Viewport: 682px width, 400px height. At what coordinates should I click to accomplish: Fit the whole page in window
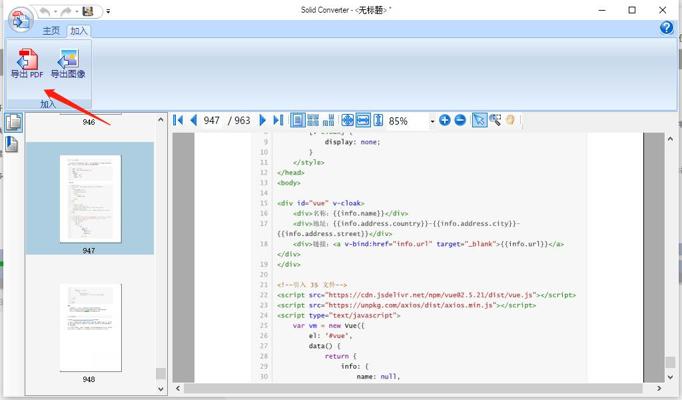click(347, 120)
